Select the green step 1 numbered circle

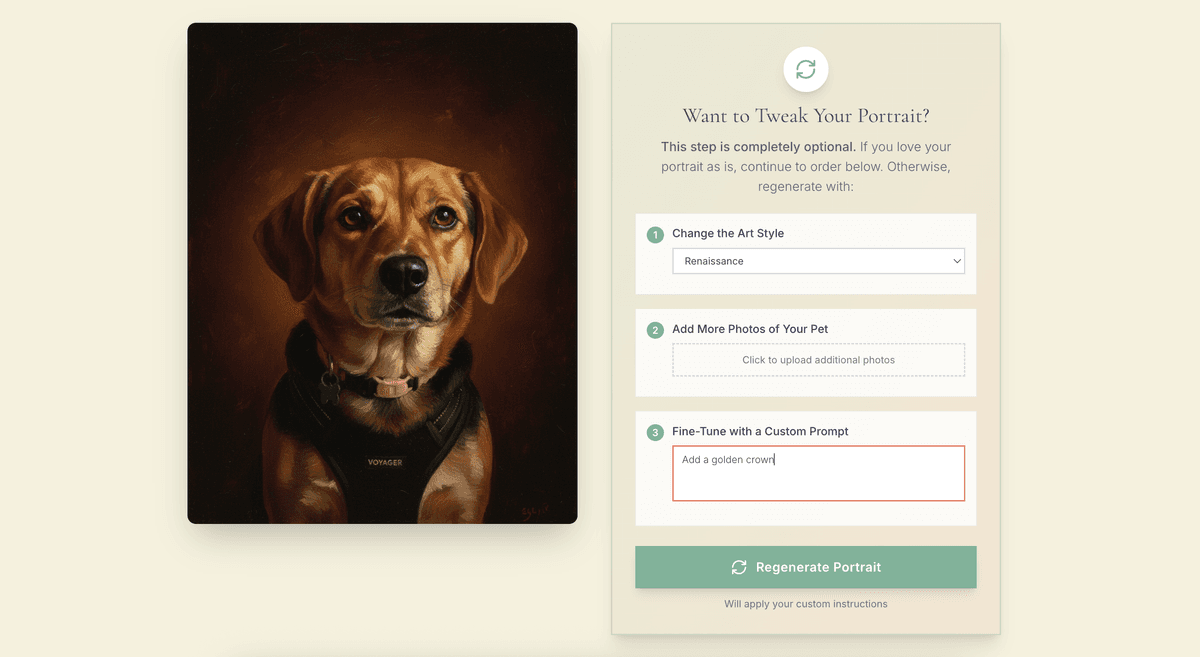[655, 234]
